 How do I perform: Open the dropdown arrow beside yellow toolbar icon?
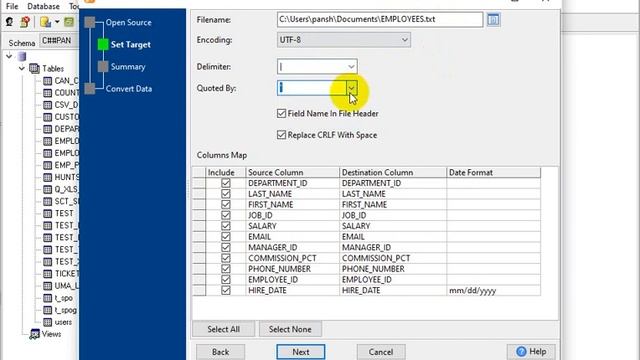click(x=57, y=22)
